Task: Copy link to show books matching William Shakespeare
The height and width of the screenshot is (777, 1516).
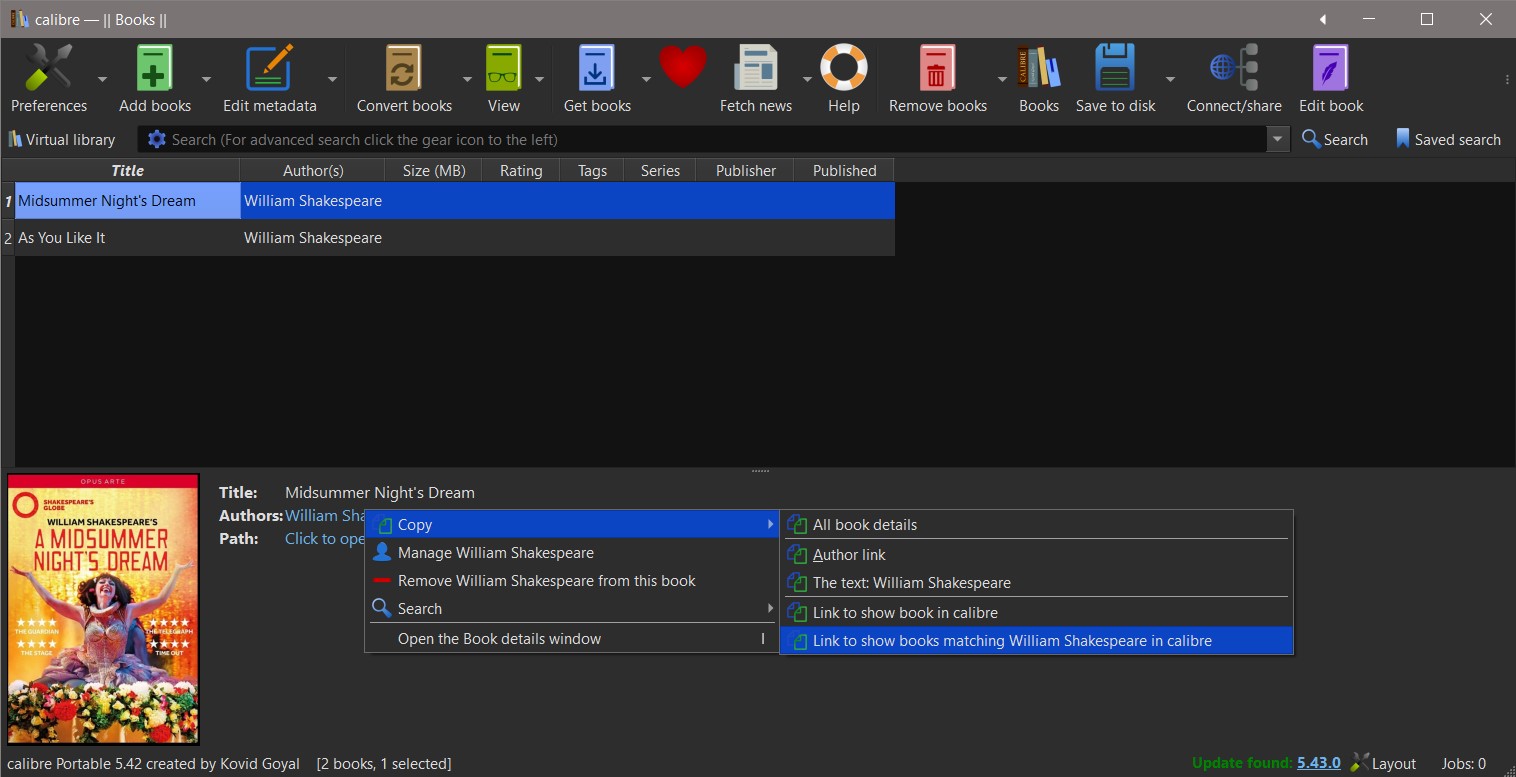Action: click(1036, 640)
